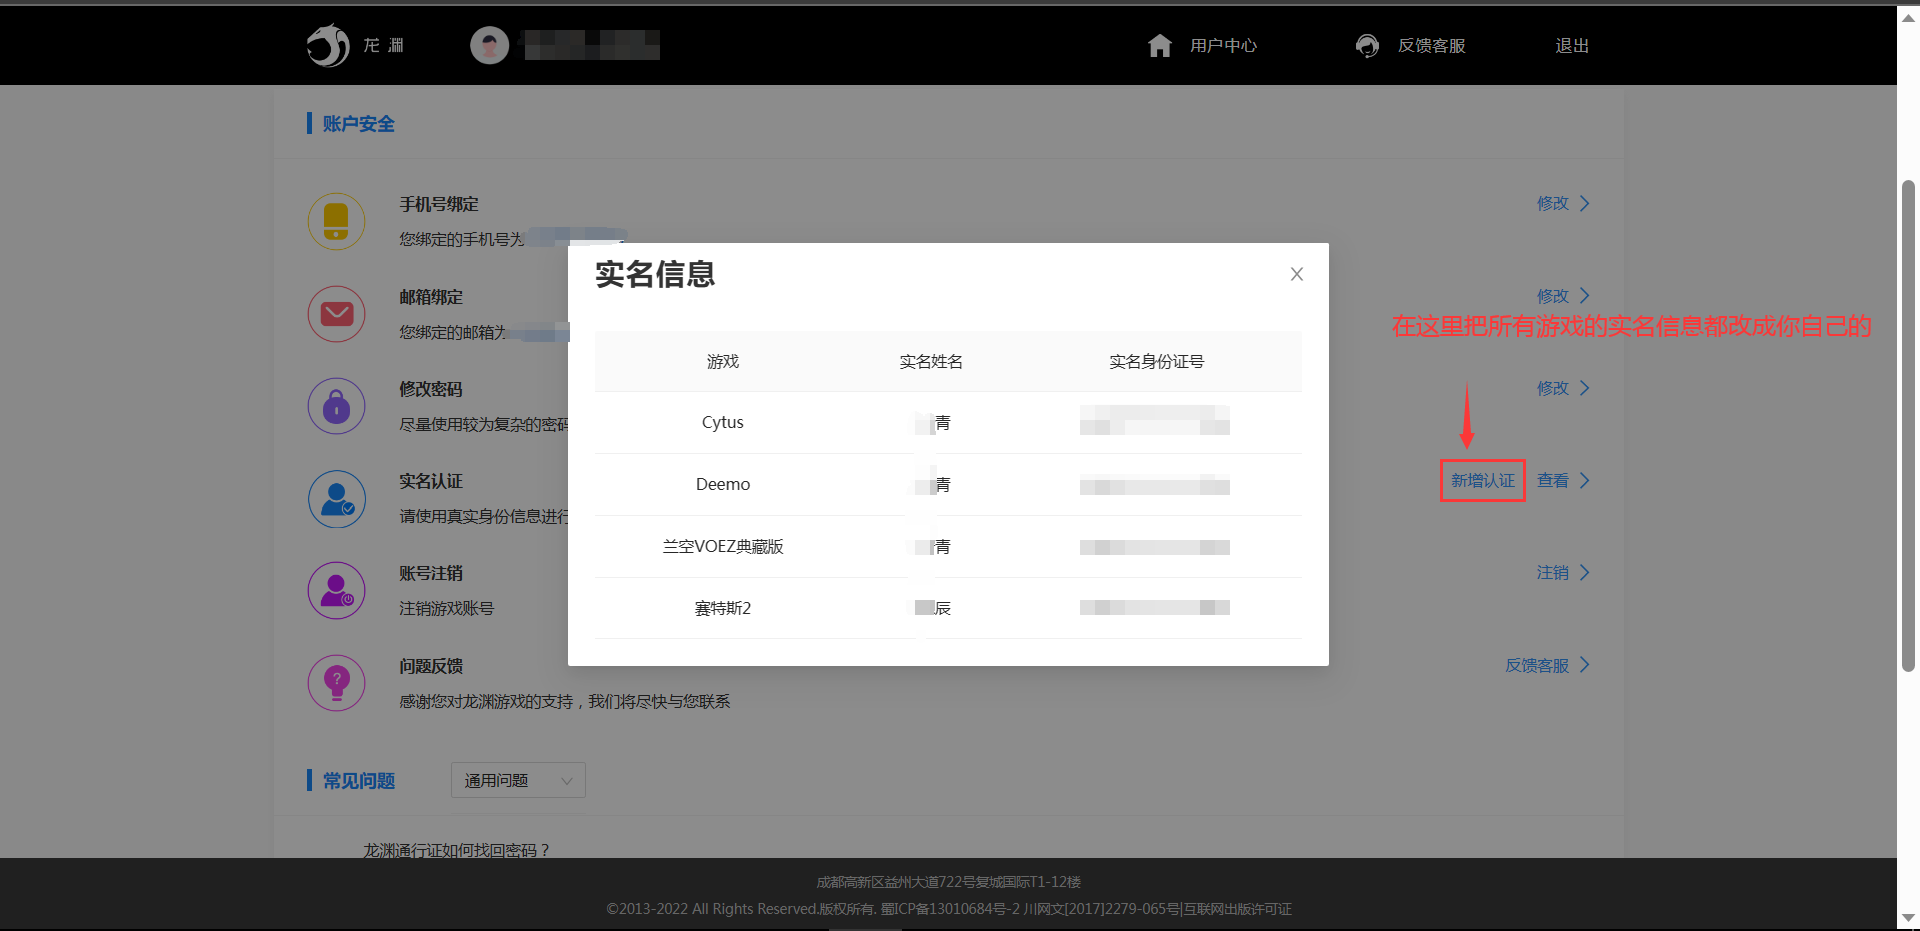Select the 兰空VOEZ典藏版 game name
The width and height of the screenshot is (1920, 931).
pyautogui.click(x=723, y=546)
